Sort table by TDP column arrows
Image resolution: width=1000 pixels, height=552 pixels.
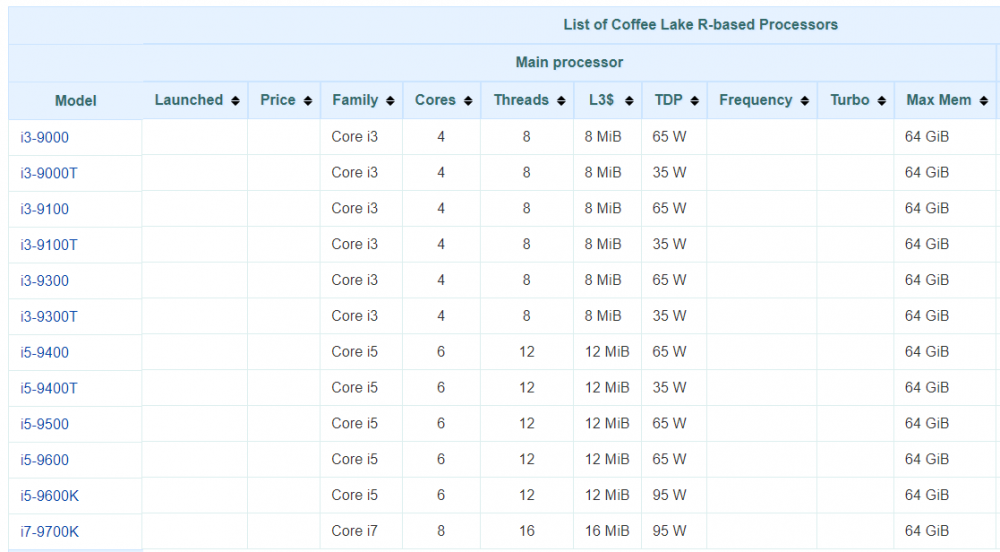tap(695, 101)
